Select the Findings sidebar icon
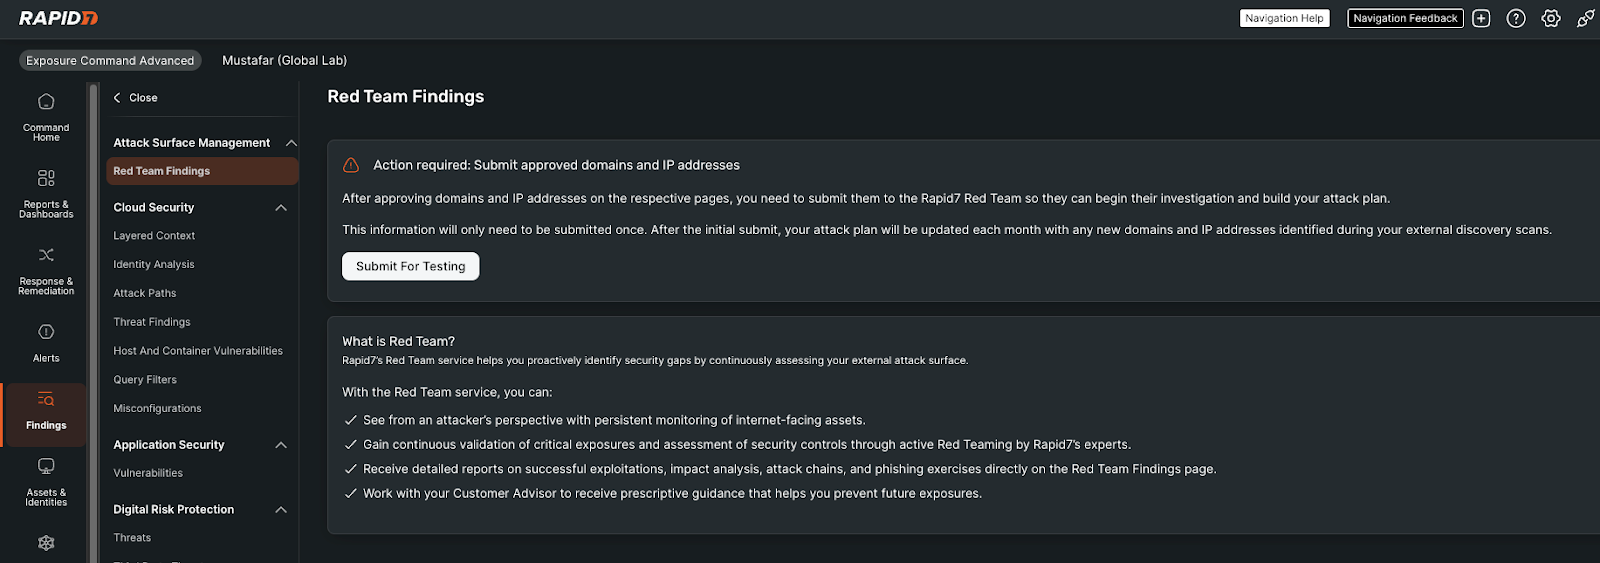This screenshot has width=1600, height=563. (x=46, y=411)
